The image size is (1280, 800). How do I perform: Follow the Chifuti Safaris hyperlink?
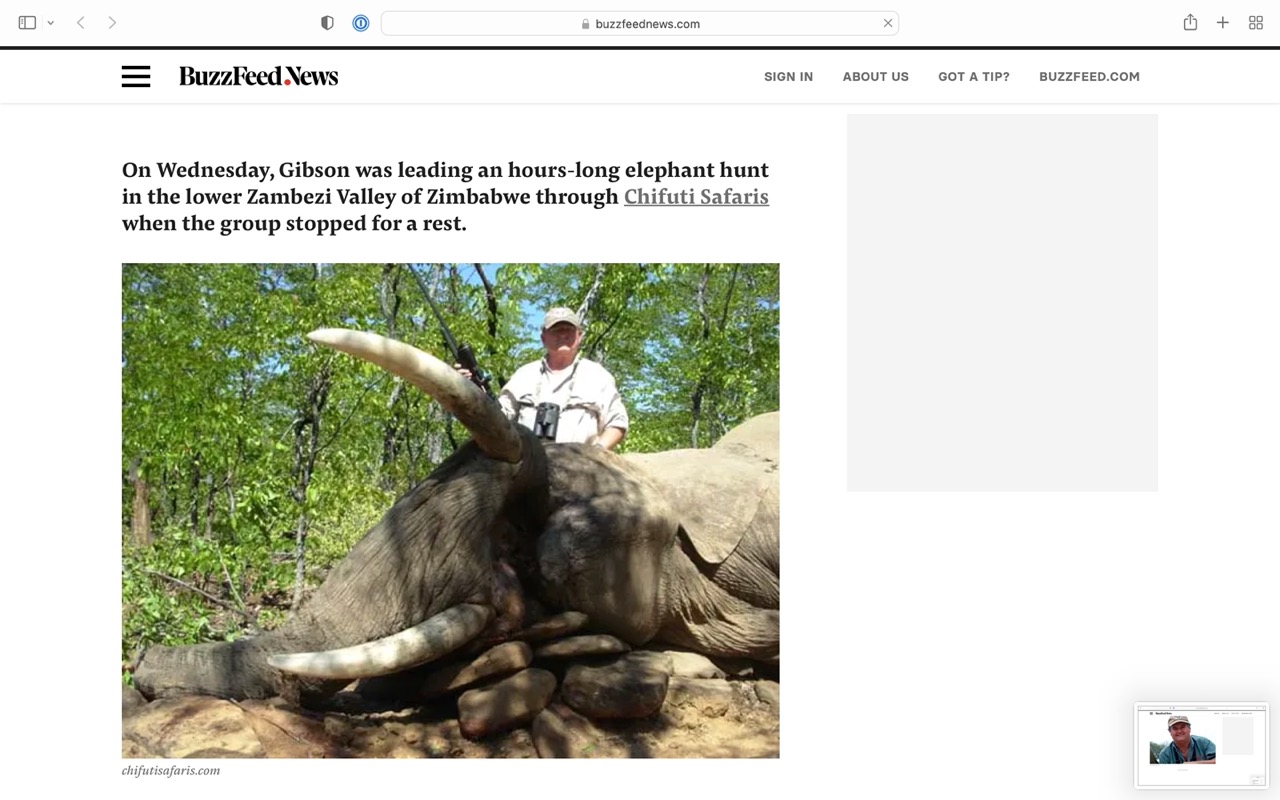click(696, 197)
